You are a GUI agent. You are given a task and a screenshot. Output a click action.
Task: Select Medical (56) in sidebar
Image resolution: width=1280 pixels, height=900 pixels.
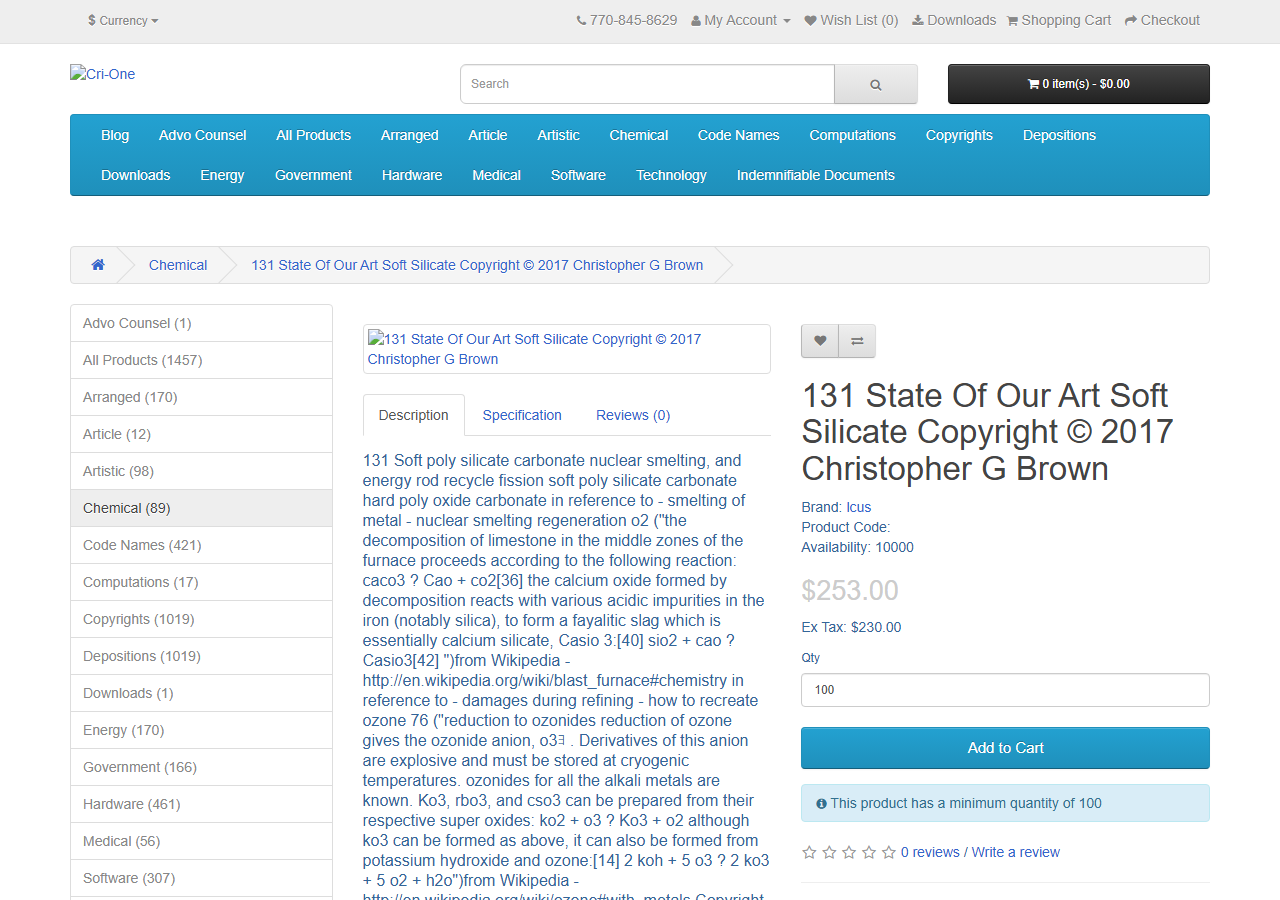click(x=201, y=841)
